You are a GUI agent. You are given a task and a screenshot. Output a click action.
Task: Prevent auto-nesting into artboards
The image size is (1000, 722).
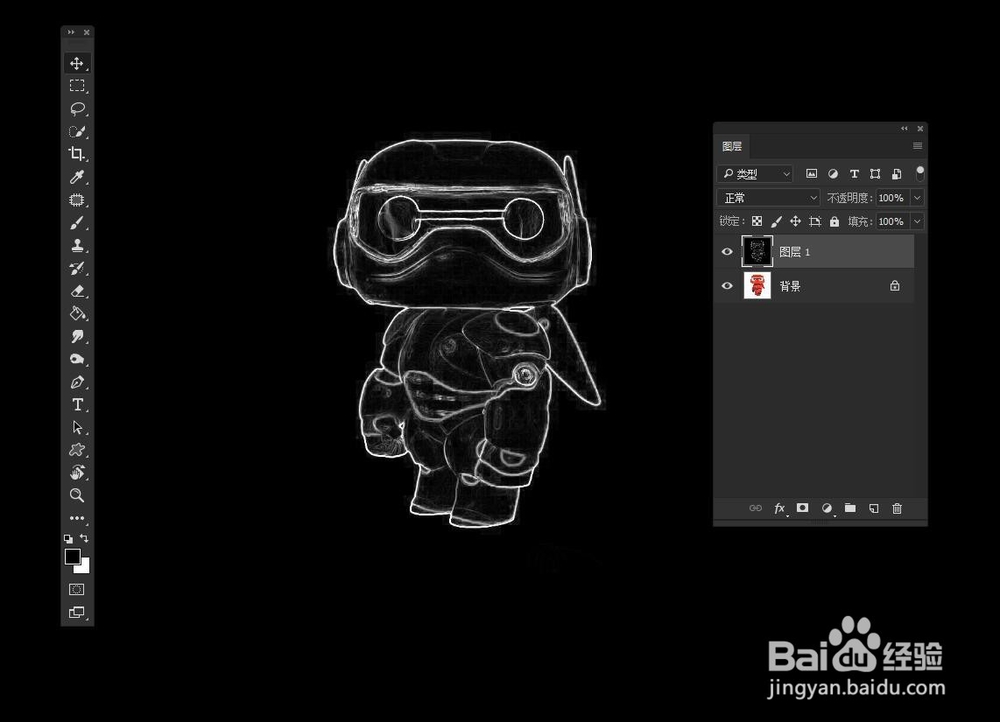(x=815, y=221)
